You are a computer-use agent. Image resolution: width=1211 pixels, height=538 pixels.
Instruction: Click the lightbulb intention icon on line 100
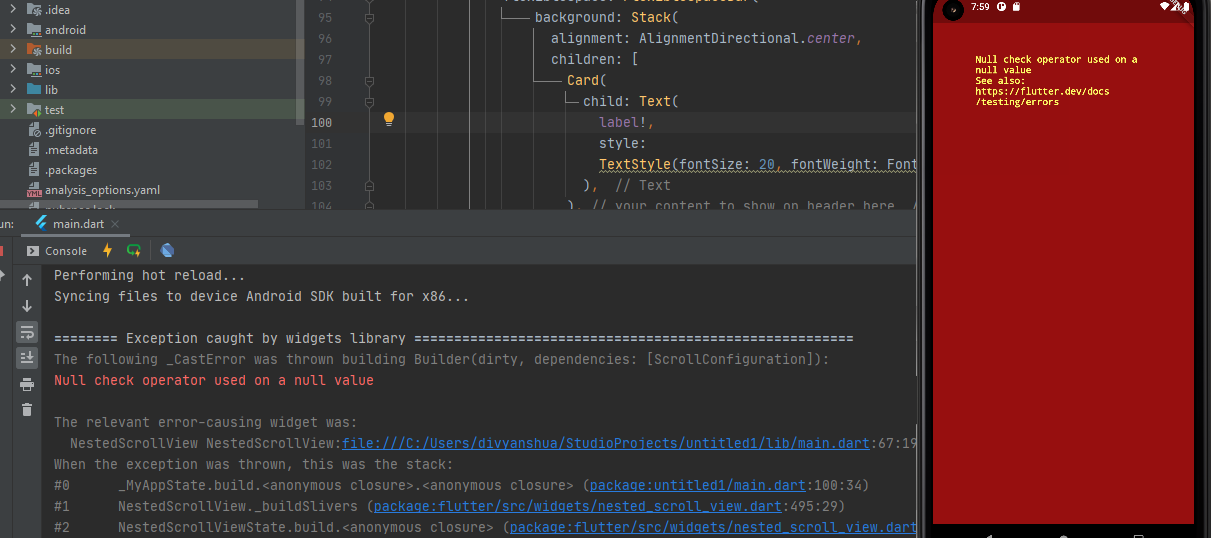389,120
